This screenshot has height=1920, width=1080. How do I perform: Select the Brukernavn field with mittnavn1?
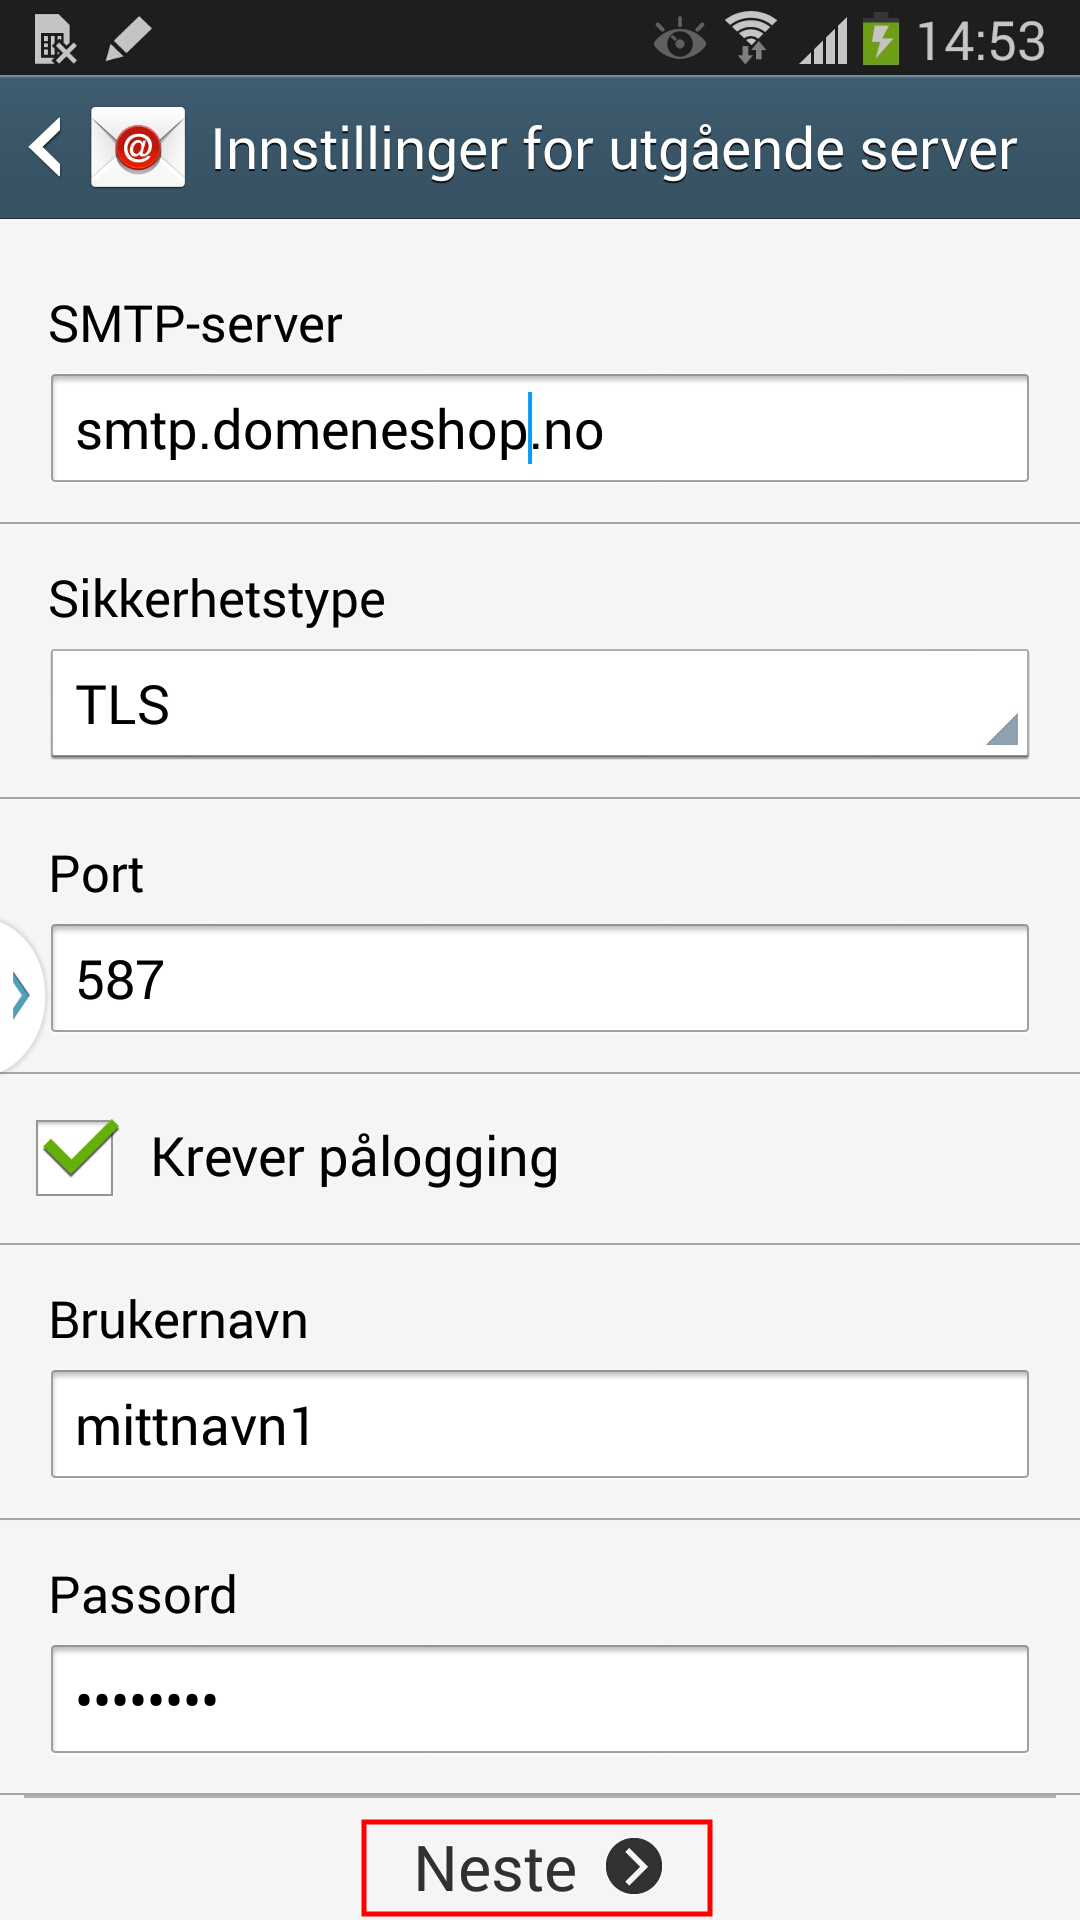coord(540,1425)
